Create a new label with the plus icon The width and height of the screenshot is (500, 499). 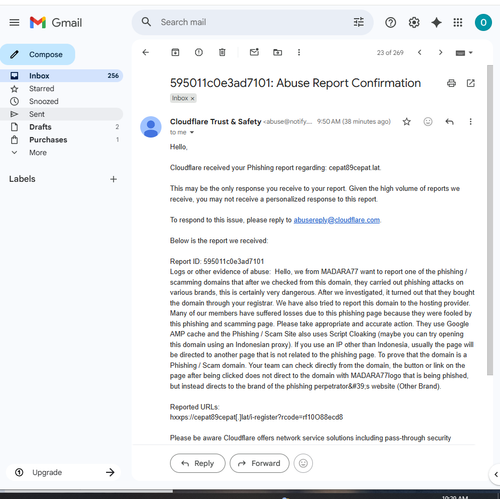click(113, 179)
